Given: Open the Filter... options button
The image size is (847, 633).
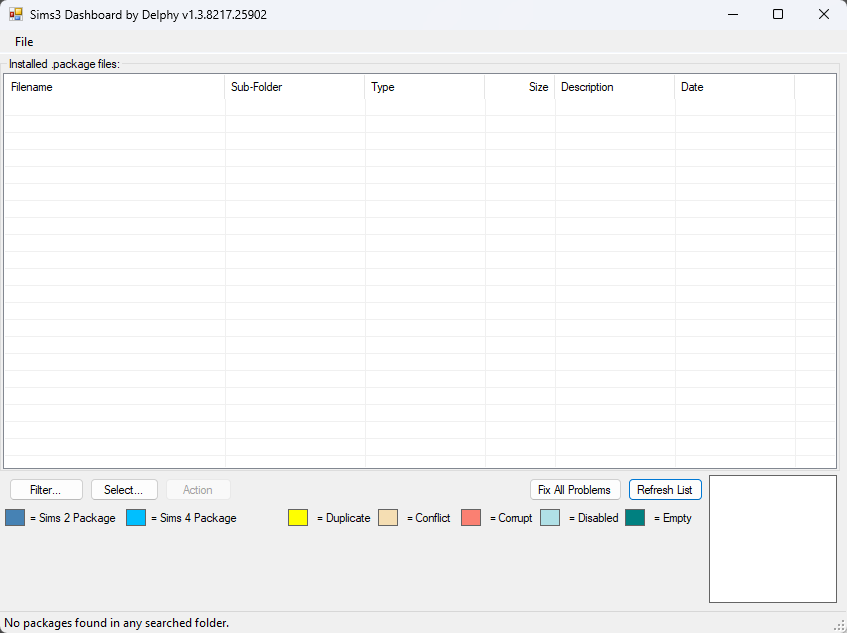Looking at the screenshot, I should pos(46,490).
